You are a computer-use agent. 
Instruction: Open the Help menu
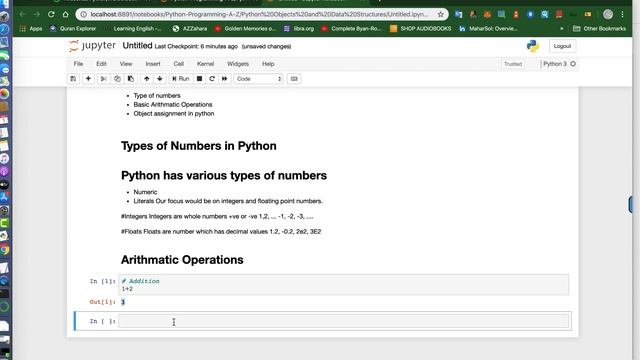click(268, 64)
